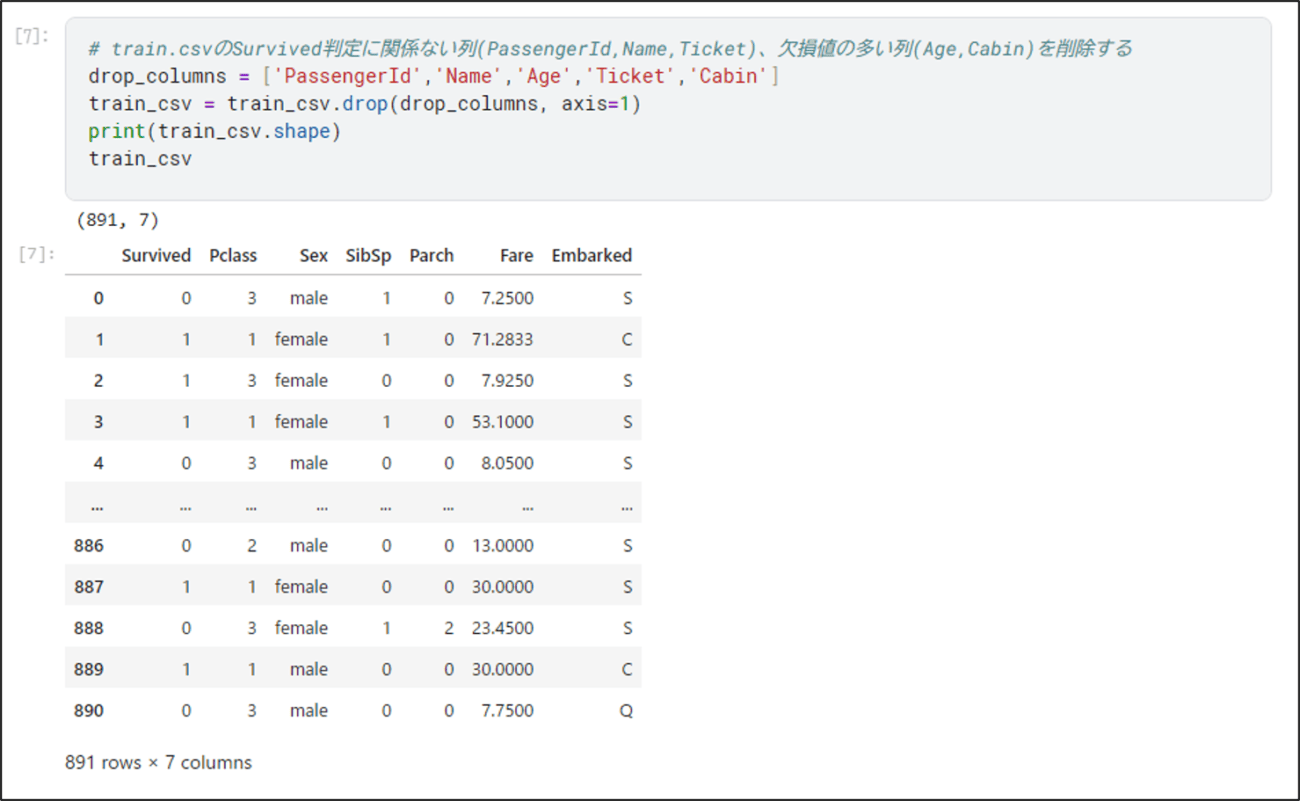Click the Fare value 8.0500

[x=507, y=463]
